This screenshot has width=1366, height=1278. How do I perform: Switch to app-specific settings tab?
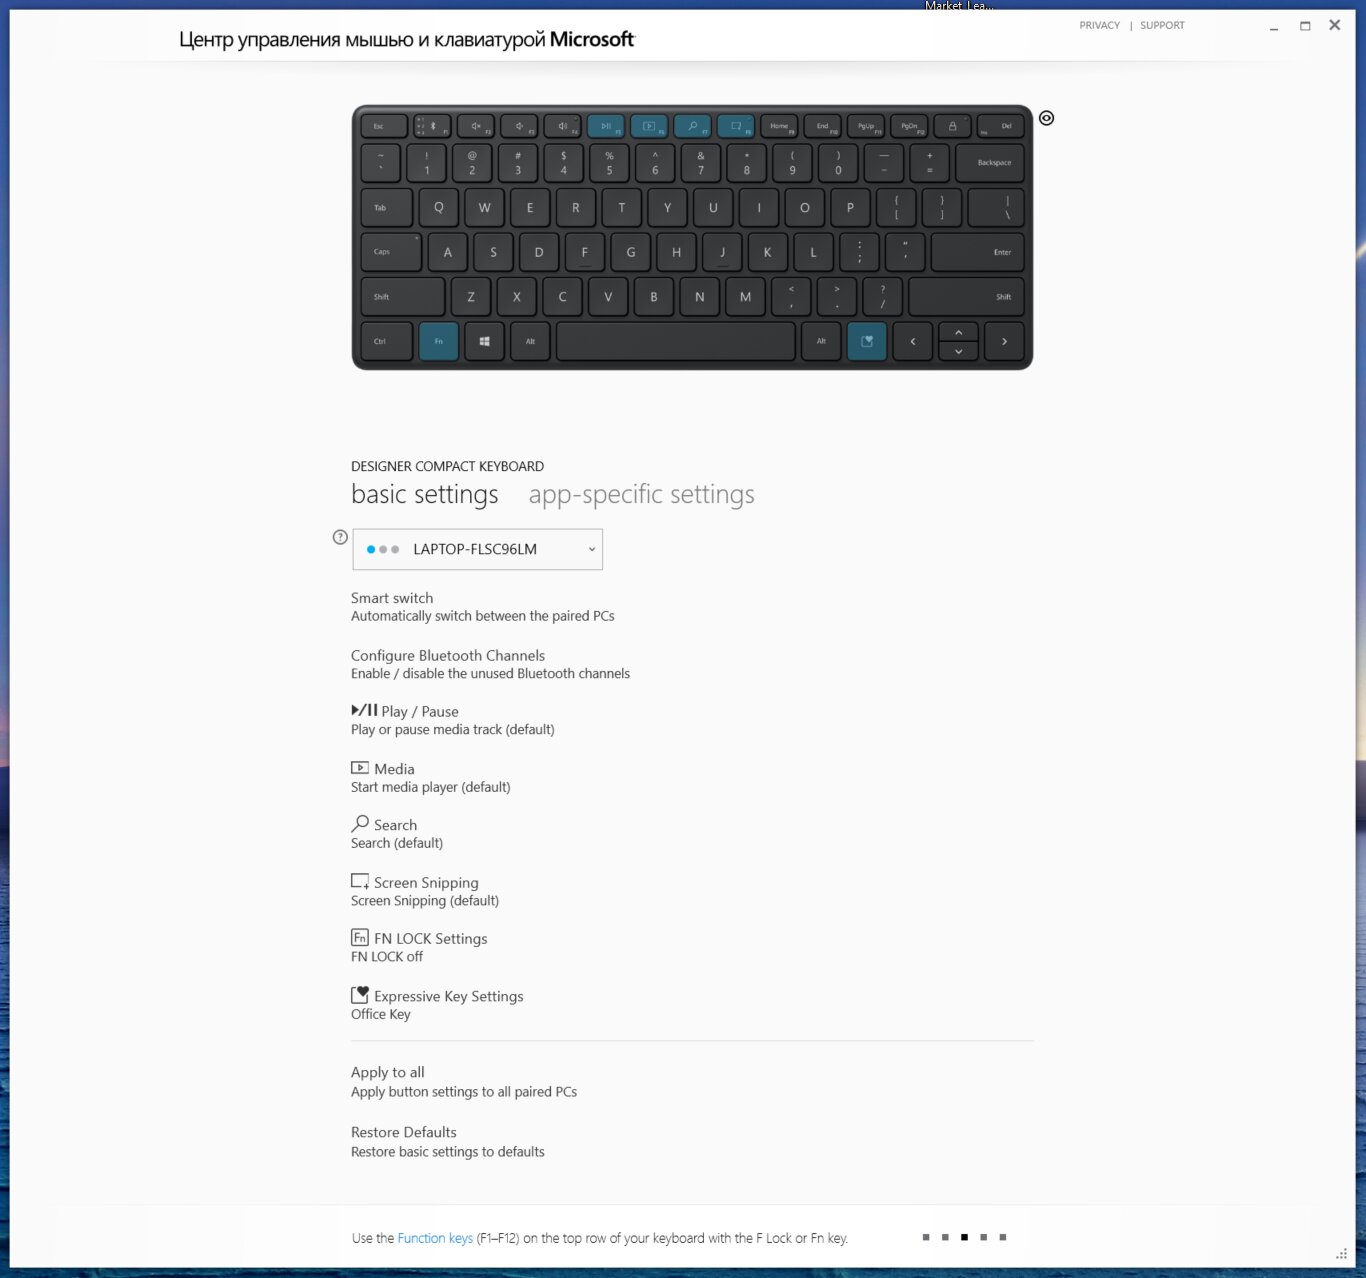641,495
